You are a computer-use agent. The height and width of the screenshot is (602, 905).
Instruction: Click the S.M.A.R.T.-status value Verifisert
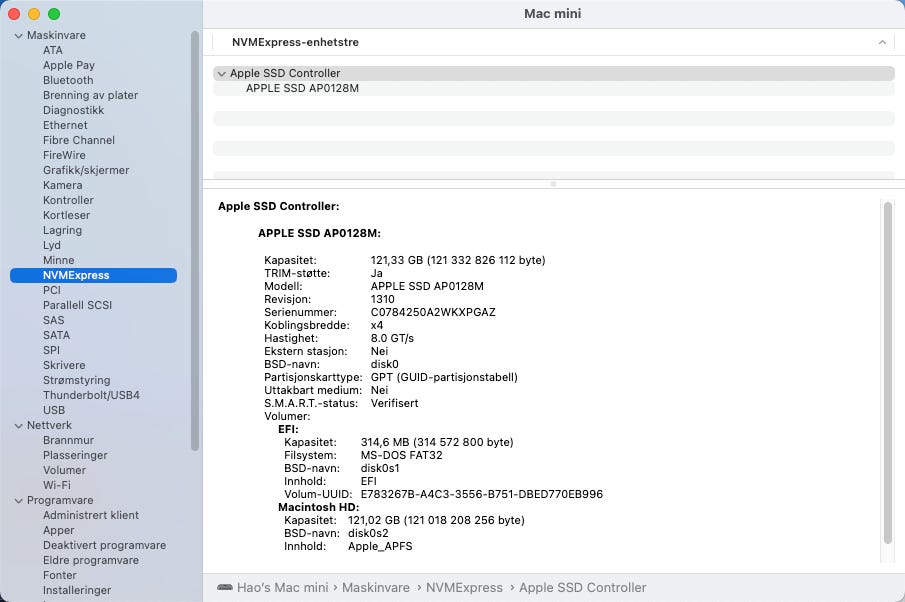coord(394,403)
